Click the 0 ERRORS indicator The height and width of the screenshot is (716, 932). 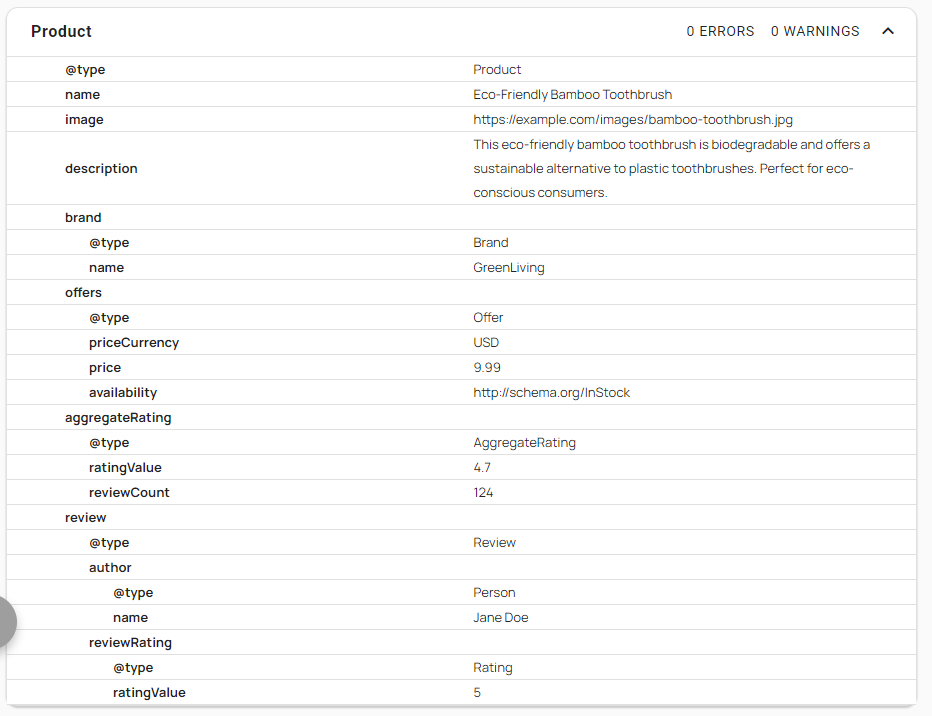[x=720, y=31]
